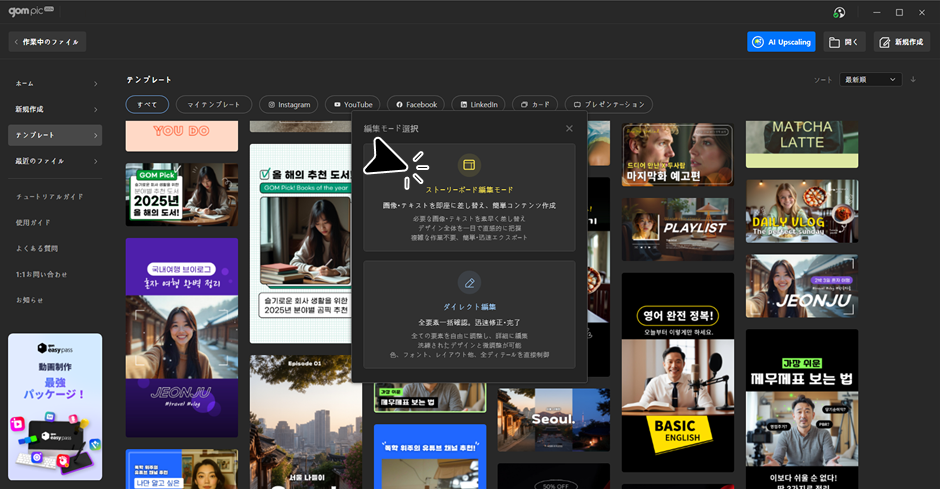
Task: Filter templates by Instagram
Action: 288,104
